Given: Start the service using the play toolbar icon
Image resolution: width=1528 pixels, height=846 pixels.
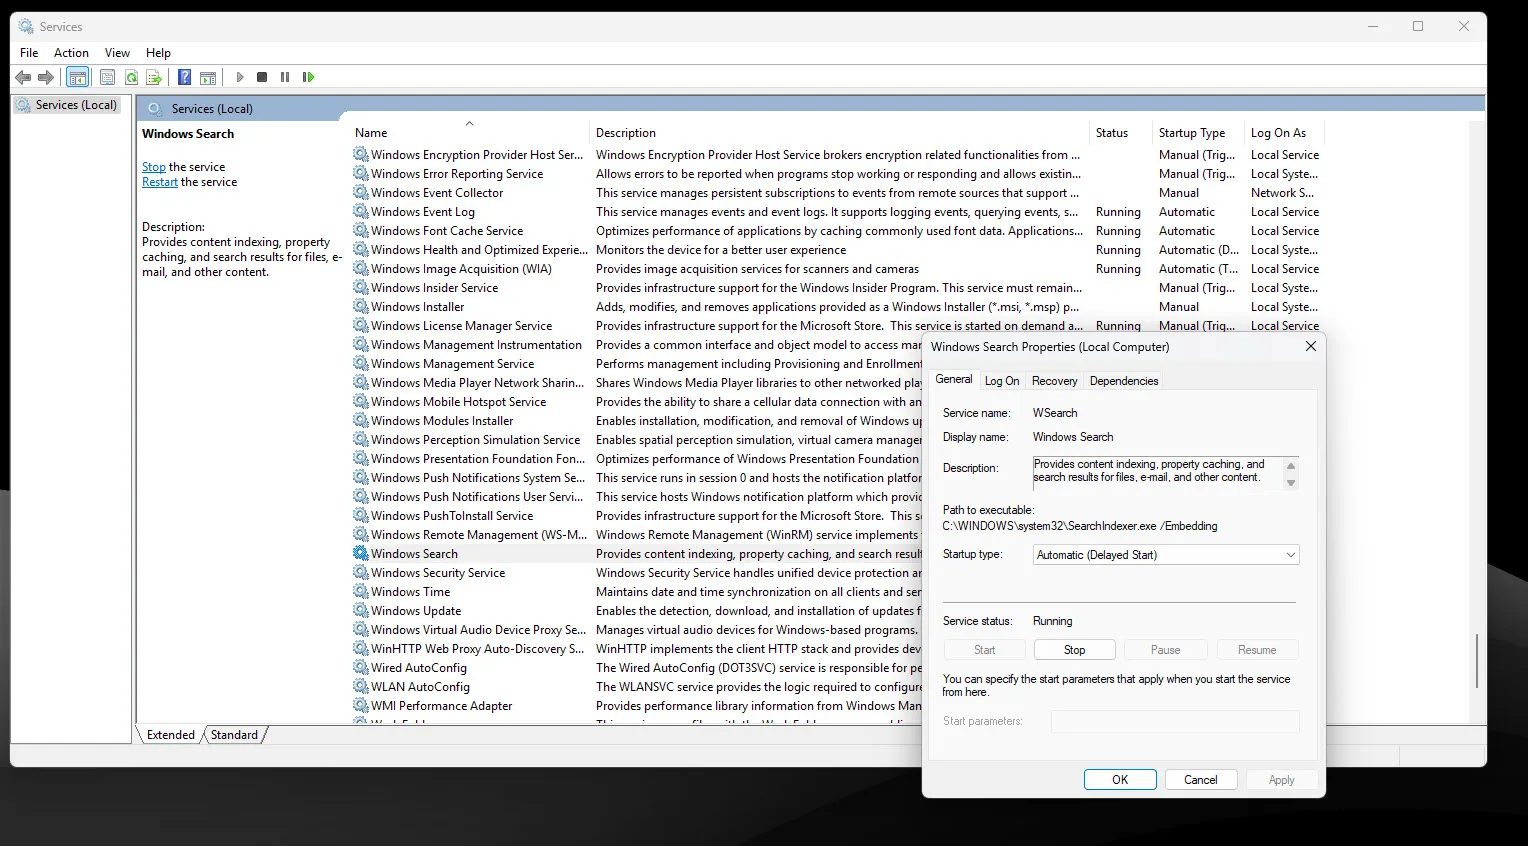Looking at the screenshot, I should (239, 77).
